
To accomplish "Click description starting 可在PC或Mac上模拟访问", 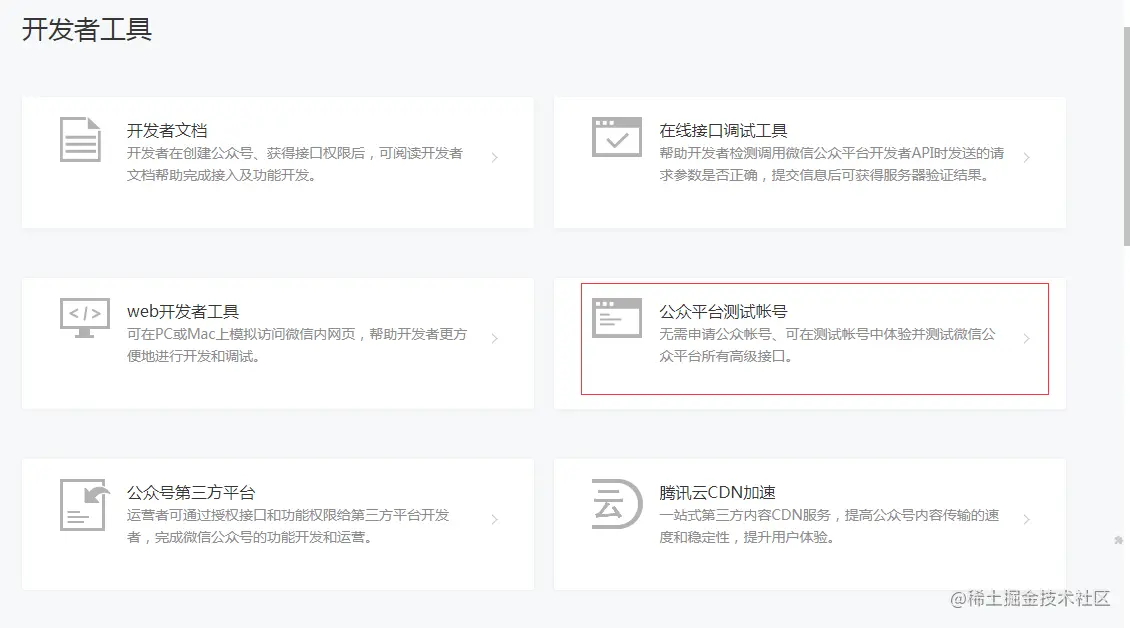I will point(297,345).
